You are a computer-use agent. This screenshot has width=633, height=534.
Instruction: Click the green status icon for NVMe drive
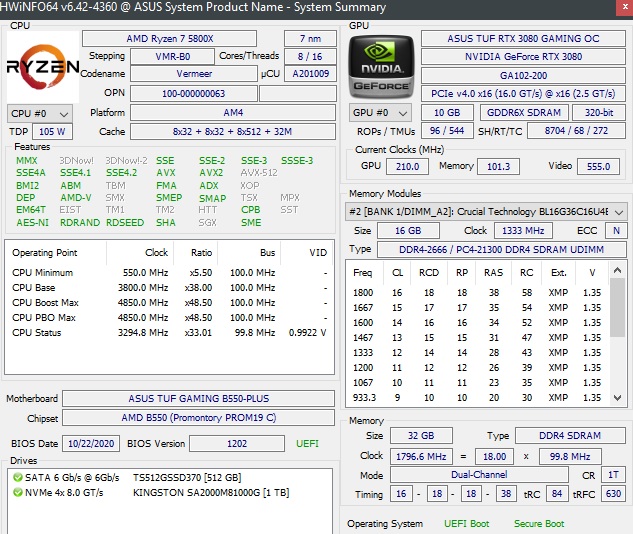[18, 492]
